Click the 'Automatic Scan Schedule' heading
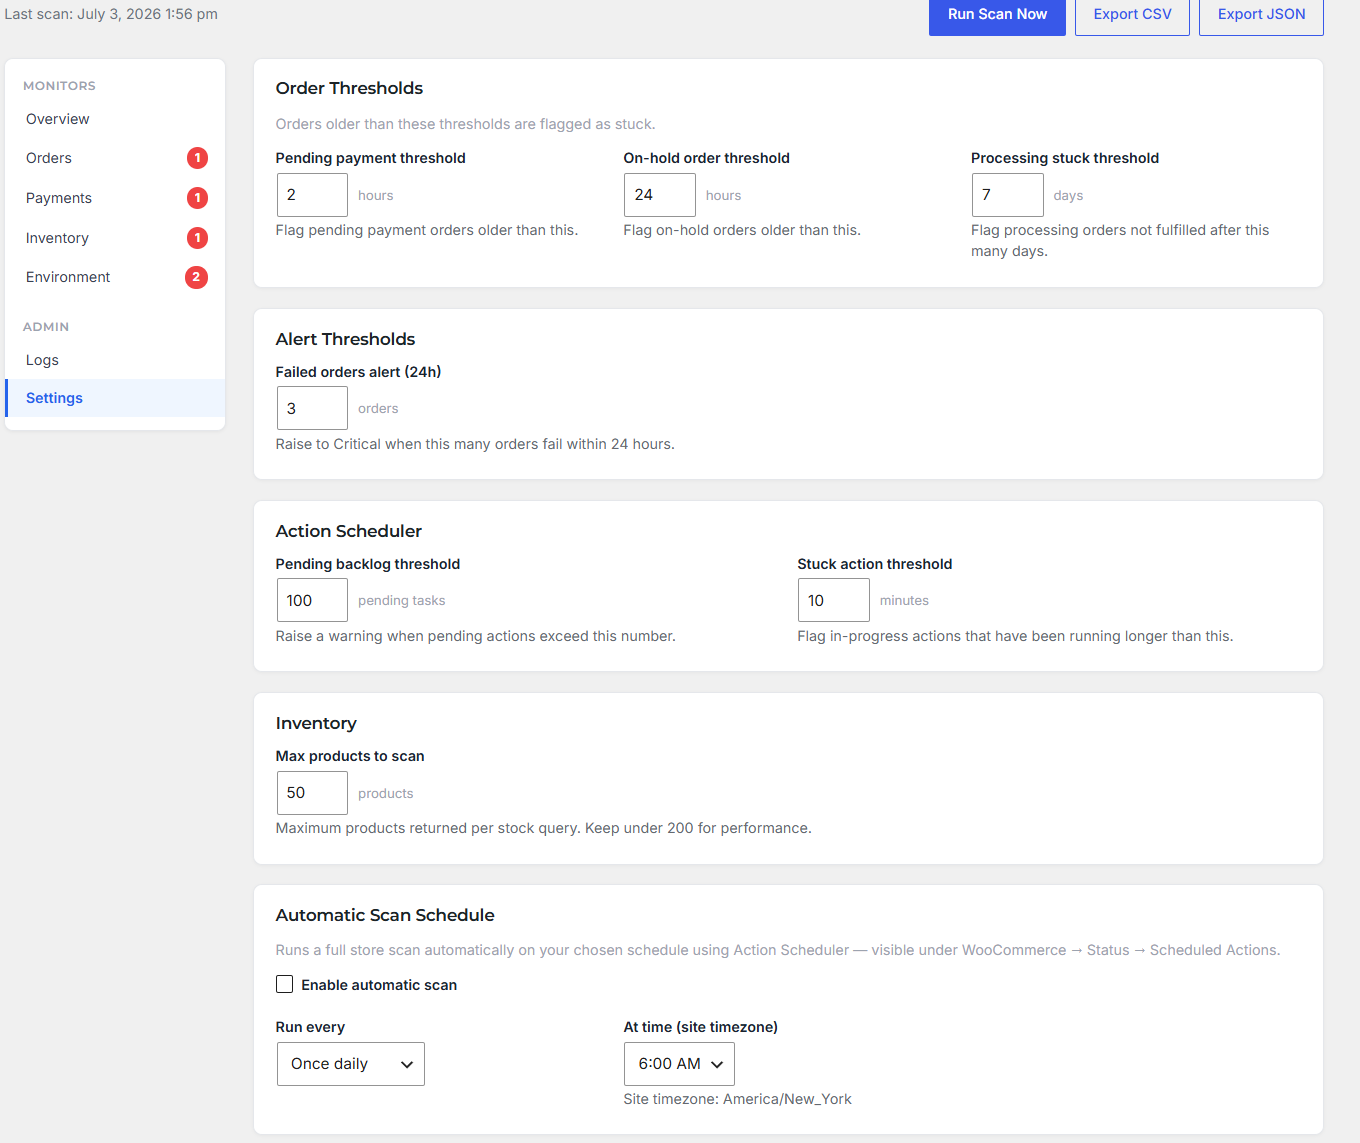 385,915
